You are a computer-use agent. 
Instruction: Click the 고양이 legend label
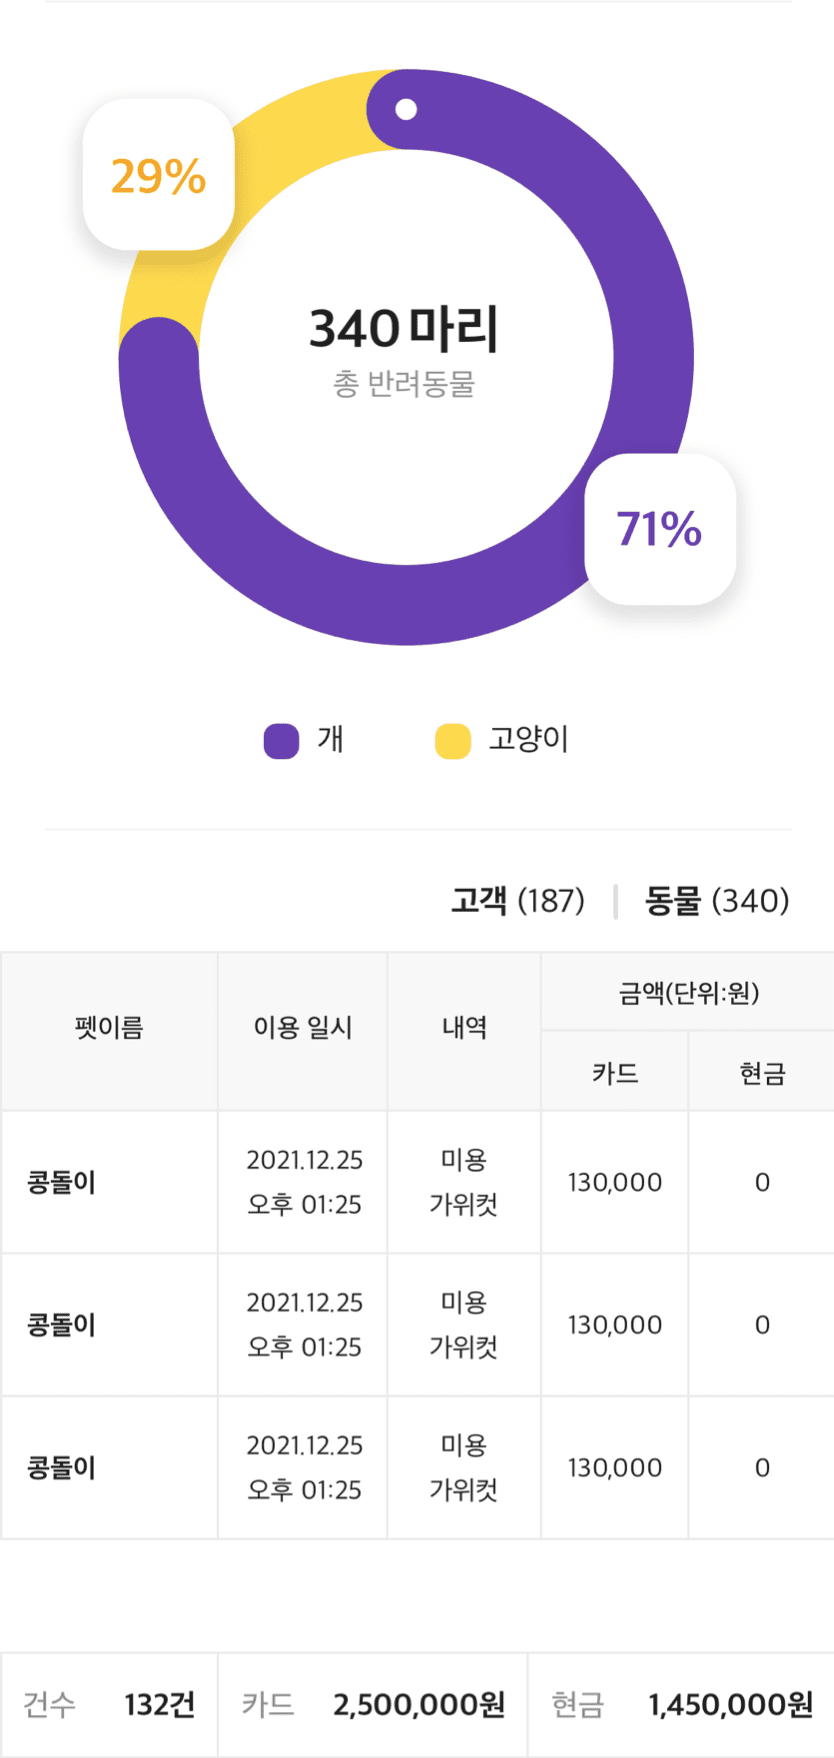pos(528,740)
